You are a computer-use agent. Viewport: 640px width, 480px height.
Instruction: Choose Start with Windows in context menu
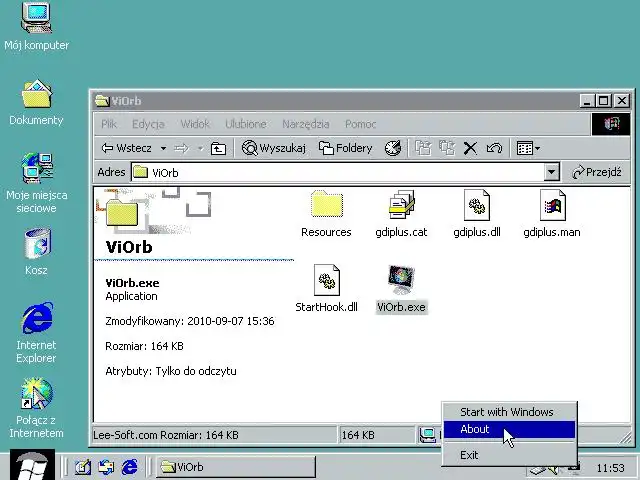pos(509,412)
